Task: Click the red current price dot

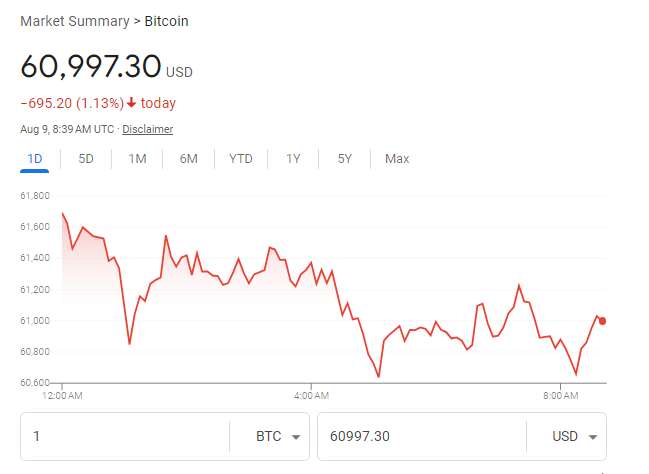Action: point(602,321)
